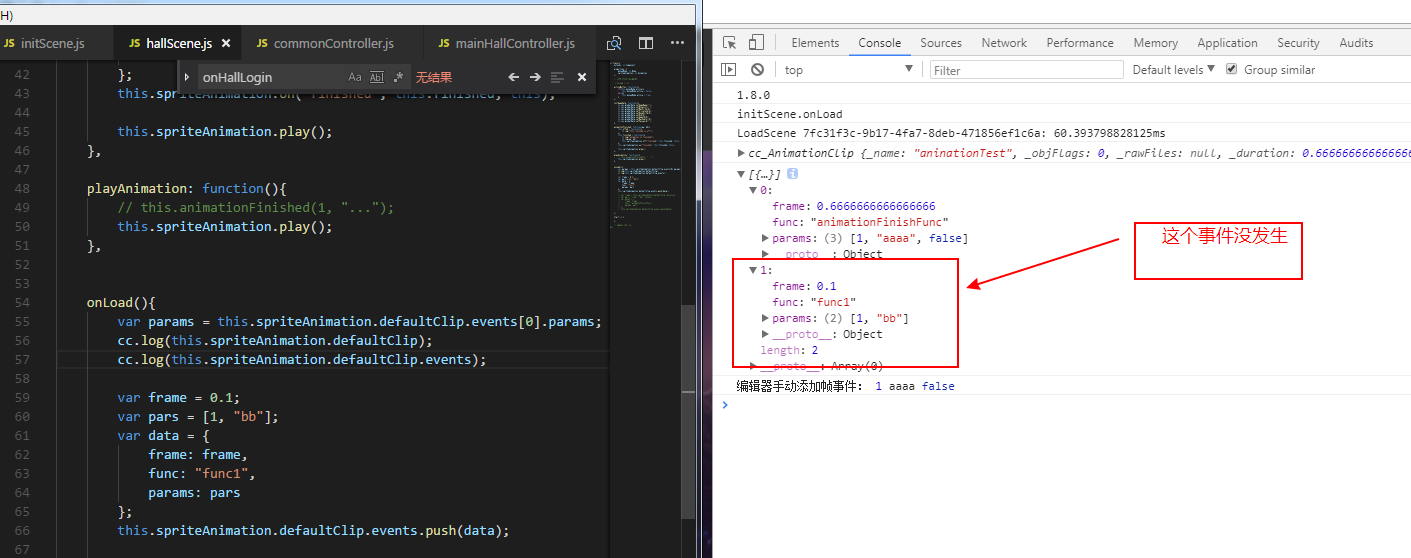Show the console sidebar icon
The height and width of the screenshot is (558, 1411).
729,69
